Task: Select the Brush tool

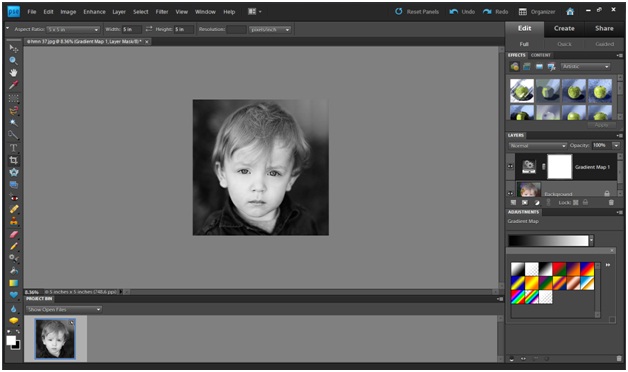Action: 14,246
